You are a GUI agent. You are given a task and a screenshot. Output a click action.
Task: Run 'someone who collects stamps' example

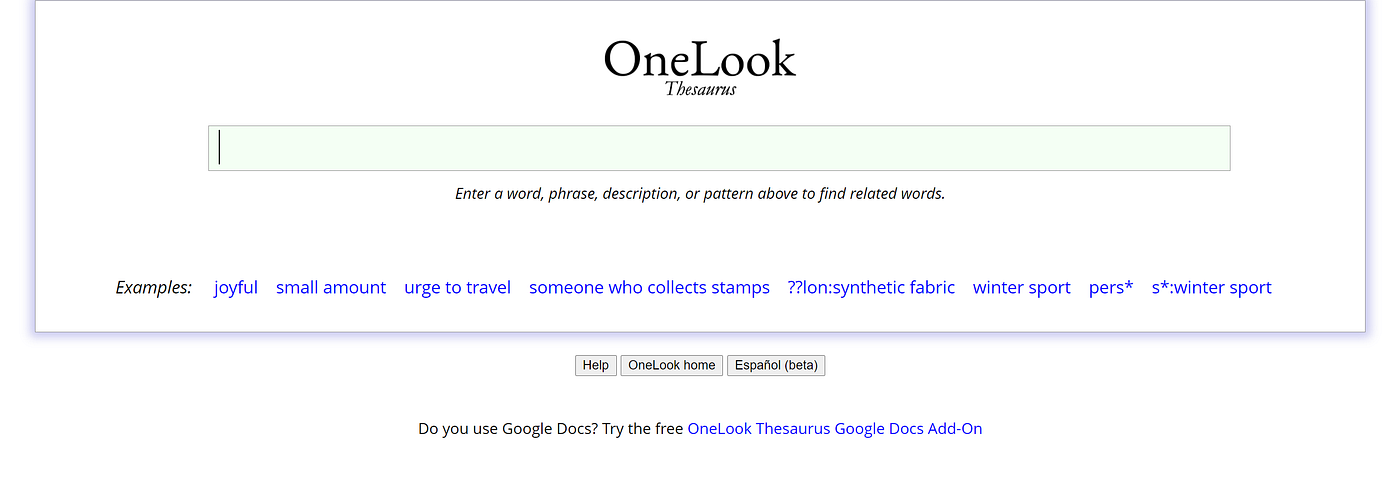click(x=649, y=287)
